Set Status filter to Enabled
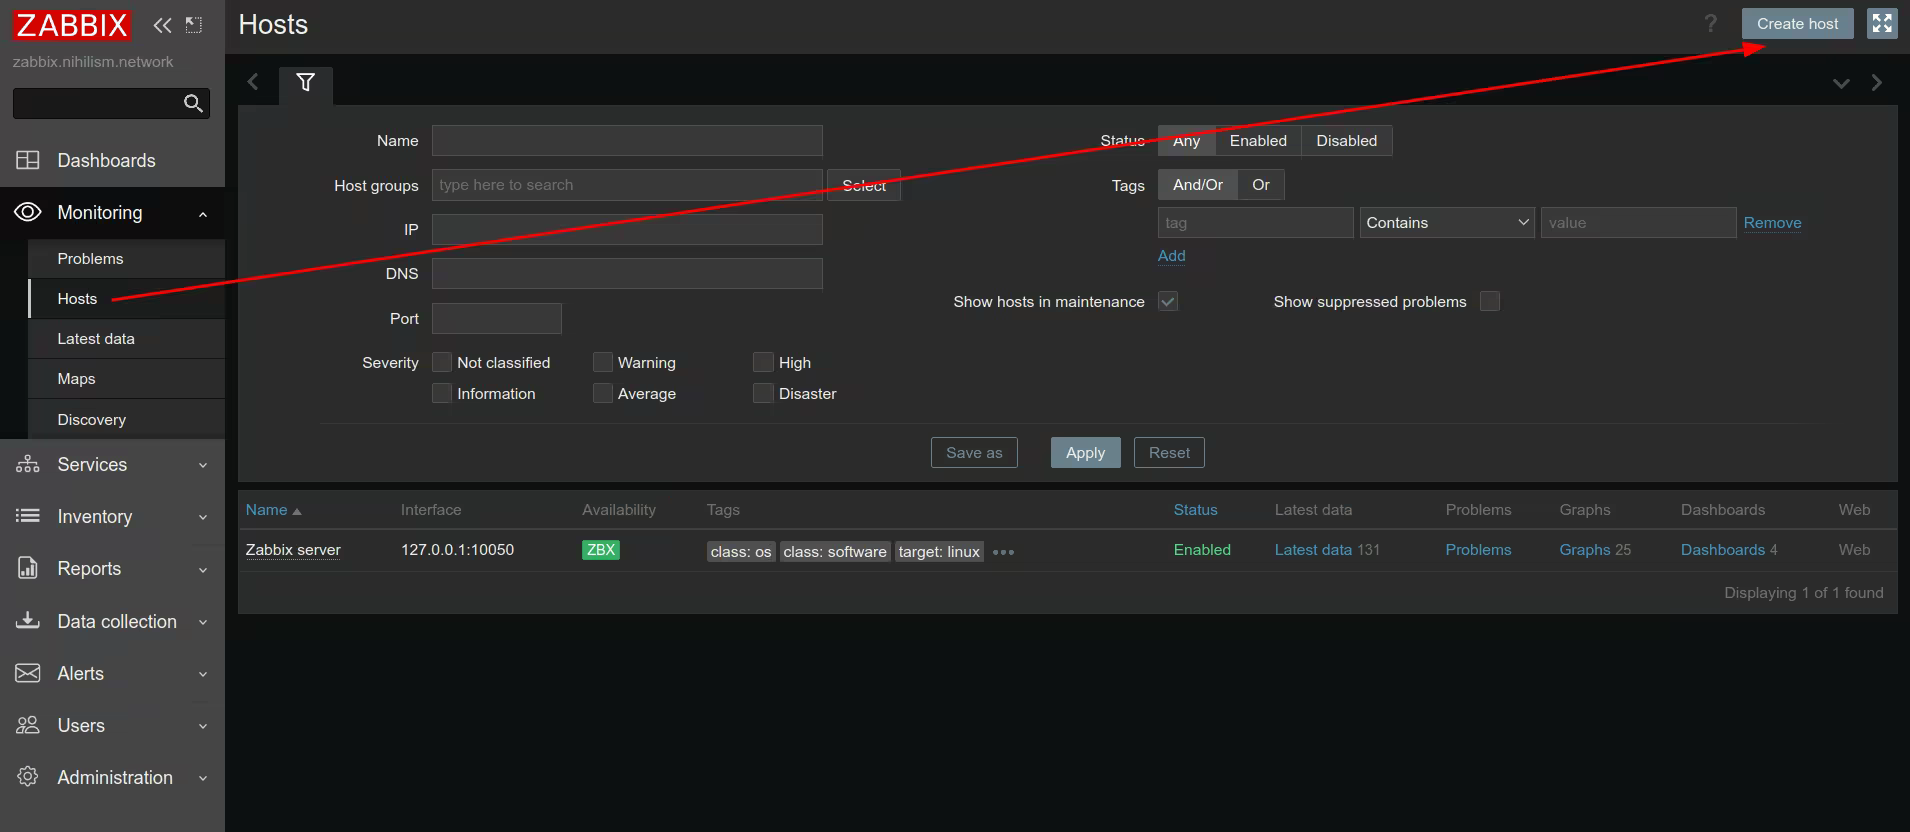Image resolution: width=1910 pixels, height=832 pixels. coord(1258,141)
